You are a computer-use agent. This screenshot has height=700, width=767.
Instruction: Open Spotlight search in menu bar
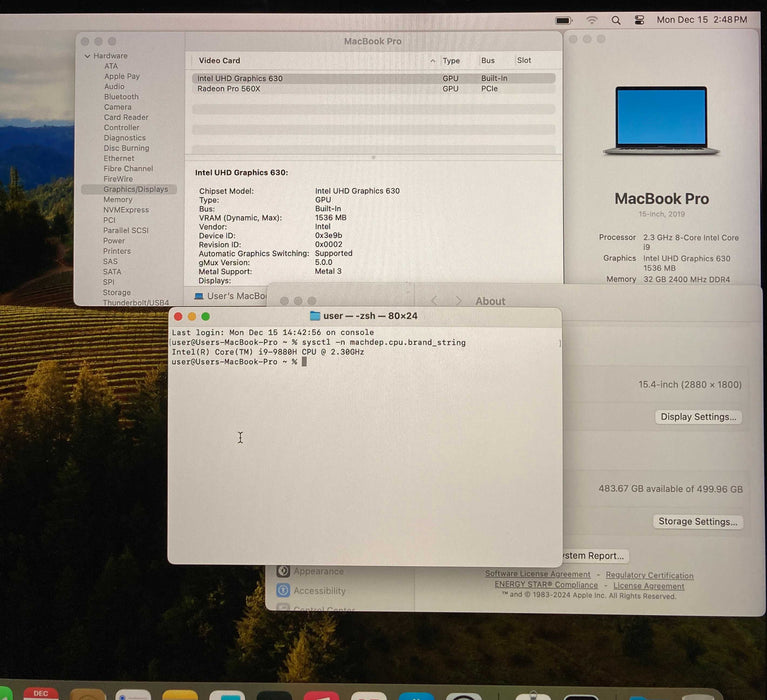616,20
